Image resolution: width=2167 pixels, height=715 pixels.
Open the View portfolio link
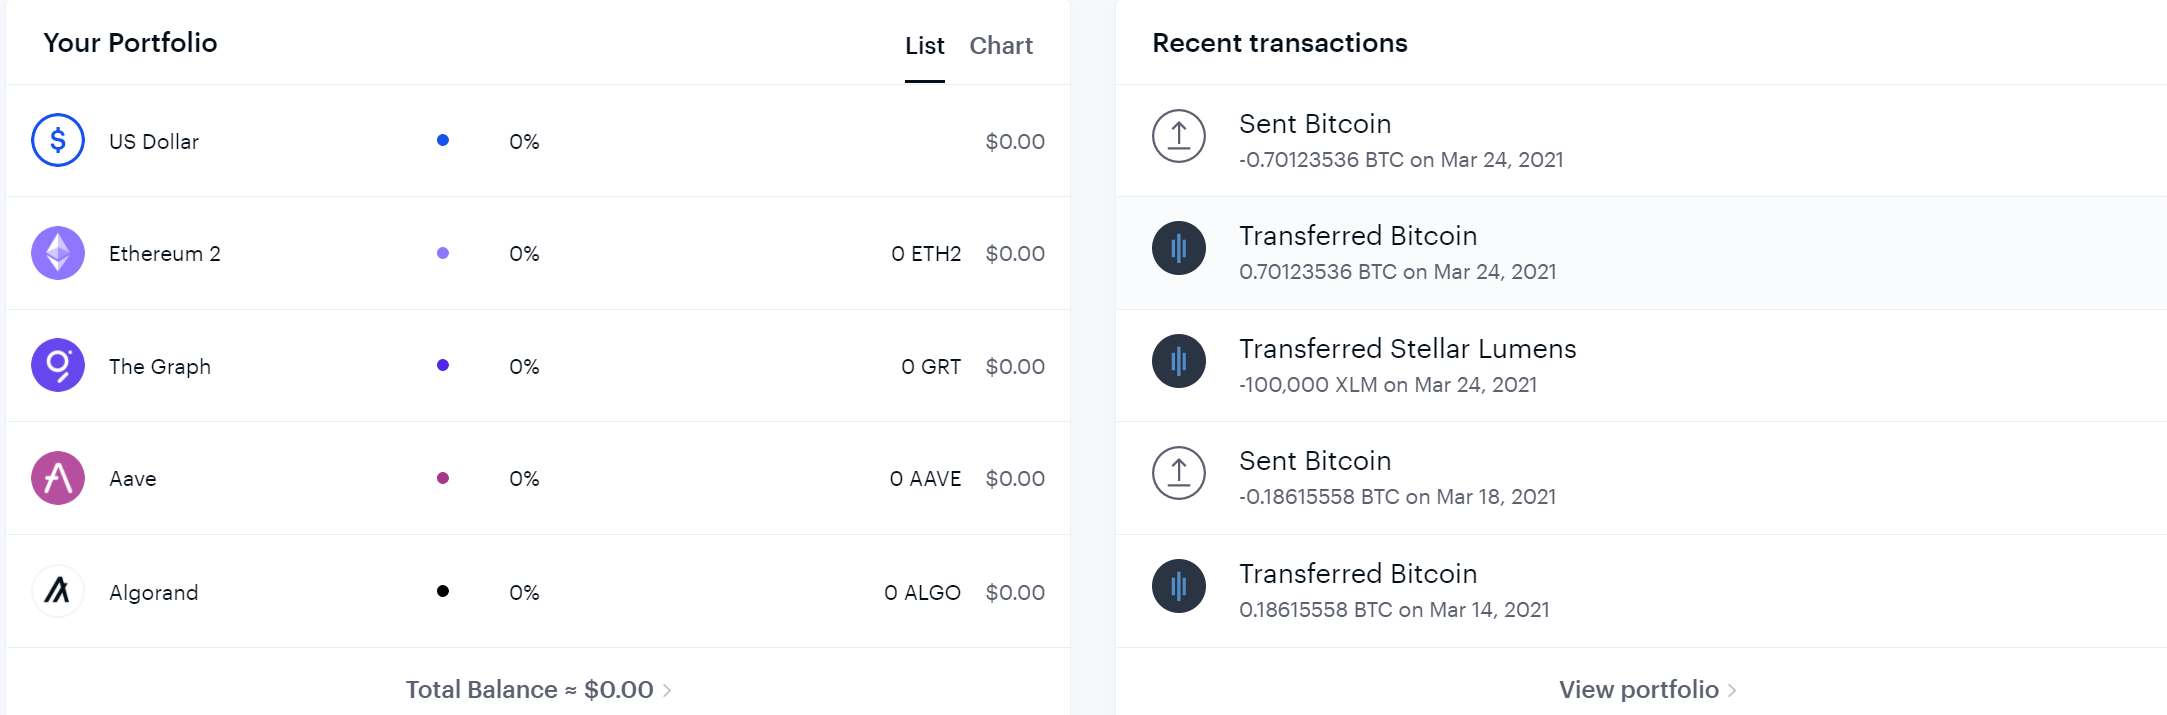1638,690
